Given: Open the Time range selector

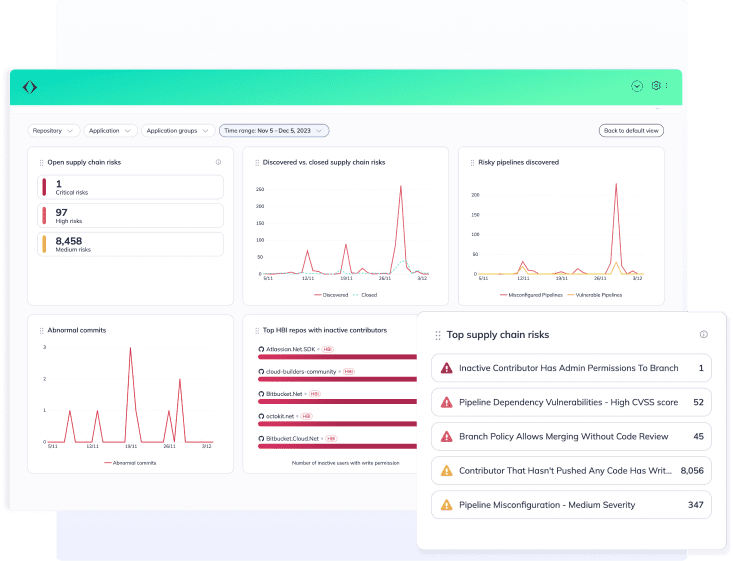Looking at the screenshot, I should [274, 130].
